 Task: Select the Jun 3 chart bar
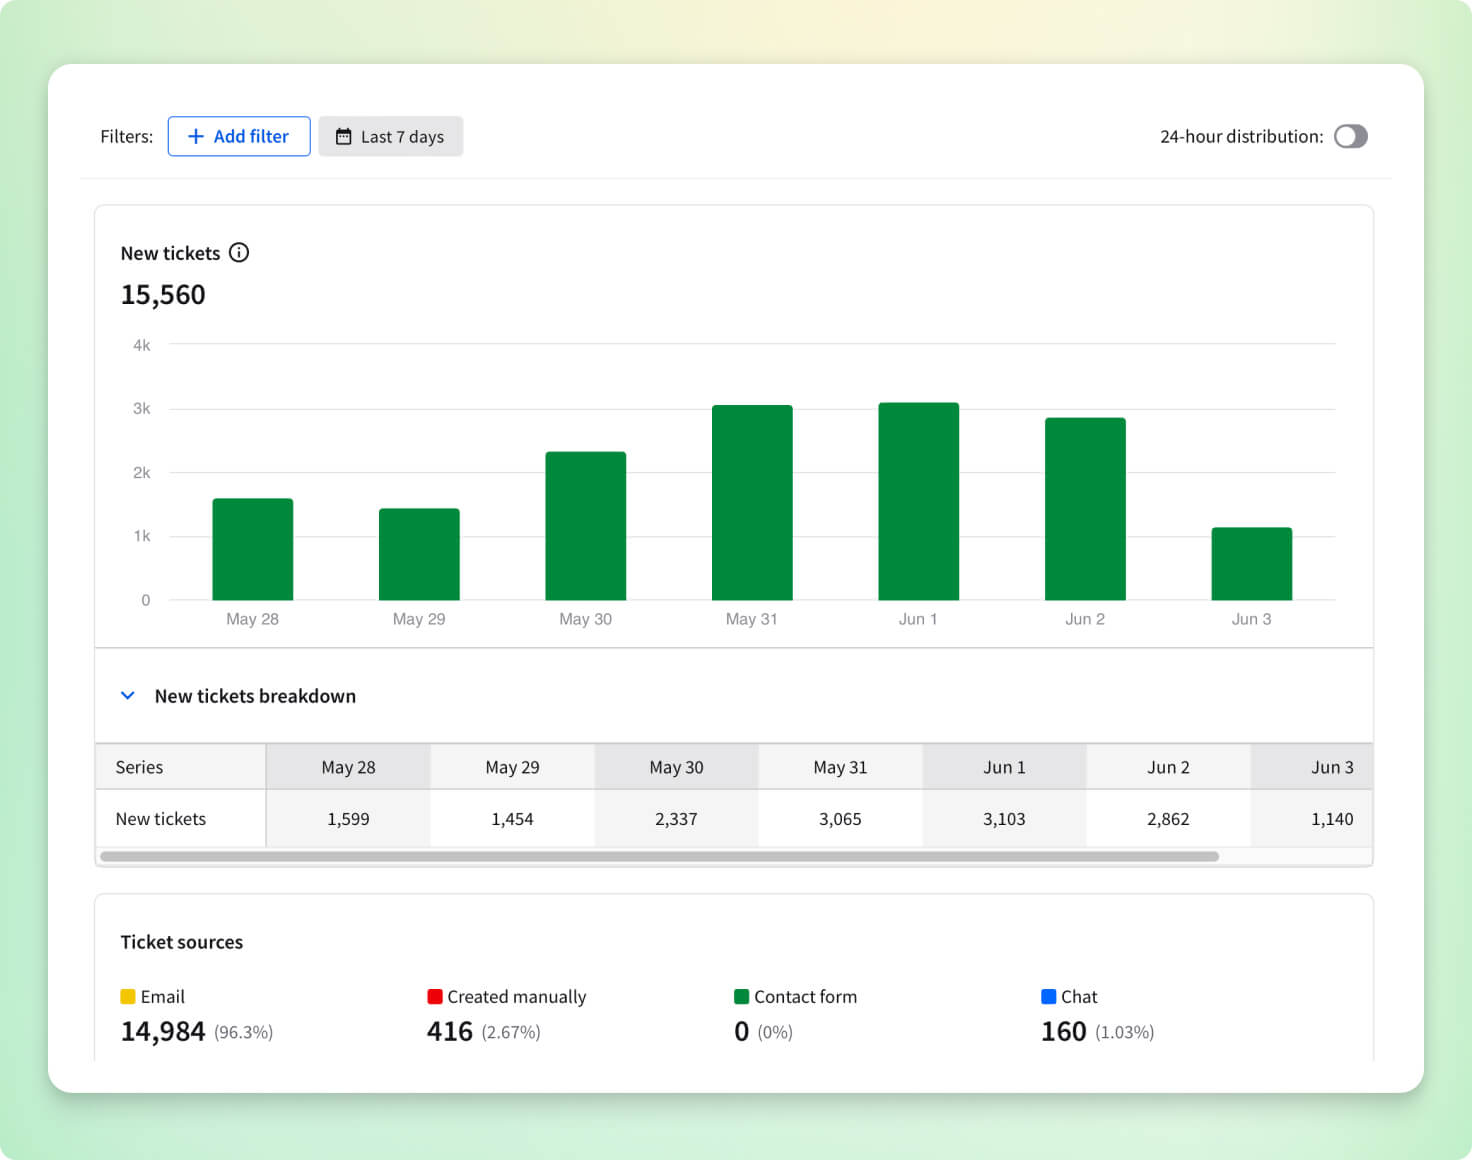(1251, 564)
